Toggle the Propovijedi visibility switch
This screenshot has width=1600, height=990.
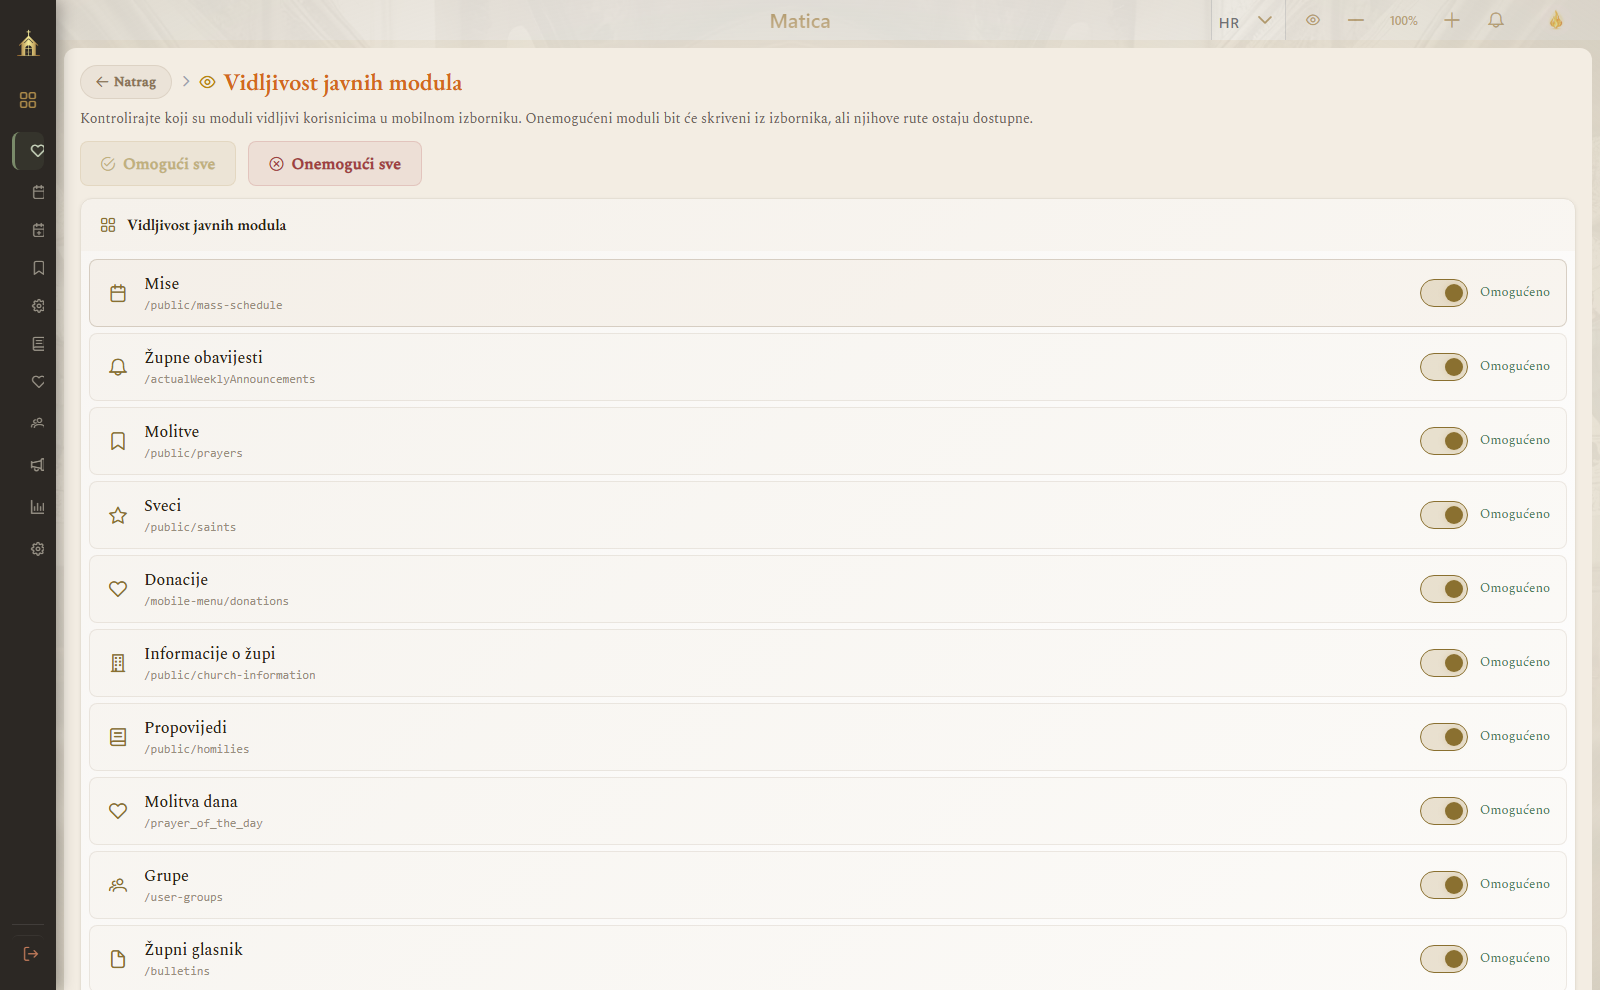coord(1444,737)
